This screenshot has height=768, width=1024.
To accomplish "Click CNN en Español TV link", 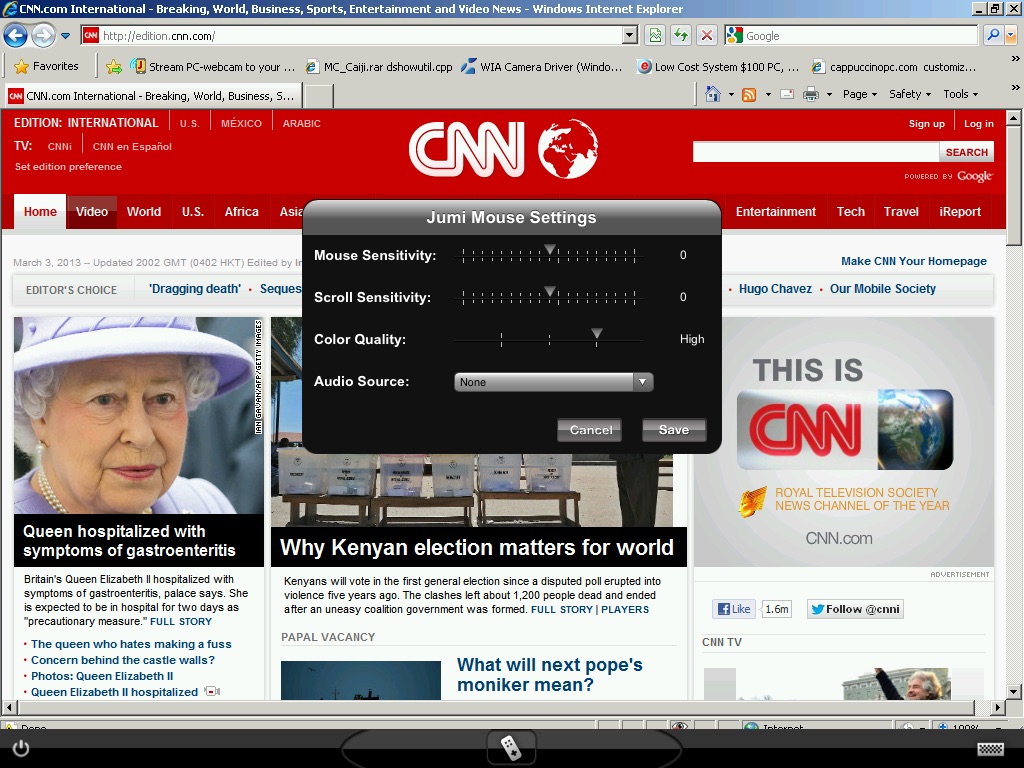I will point(132,146).
